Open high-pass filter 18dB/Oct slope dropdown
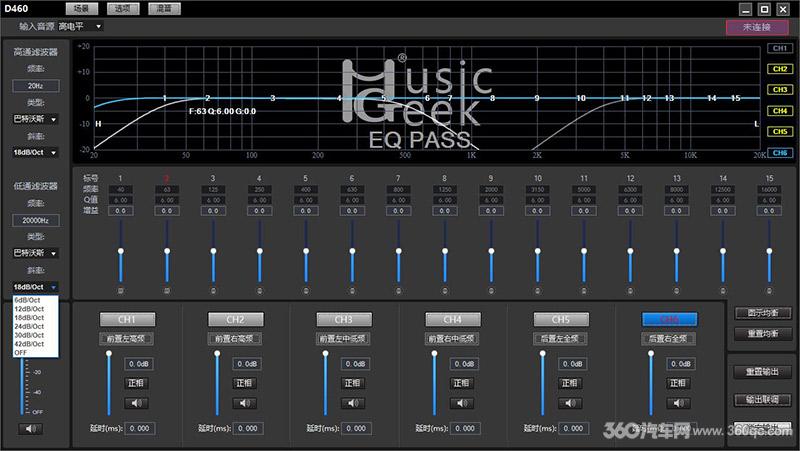 [x=35, y=152]
